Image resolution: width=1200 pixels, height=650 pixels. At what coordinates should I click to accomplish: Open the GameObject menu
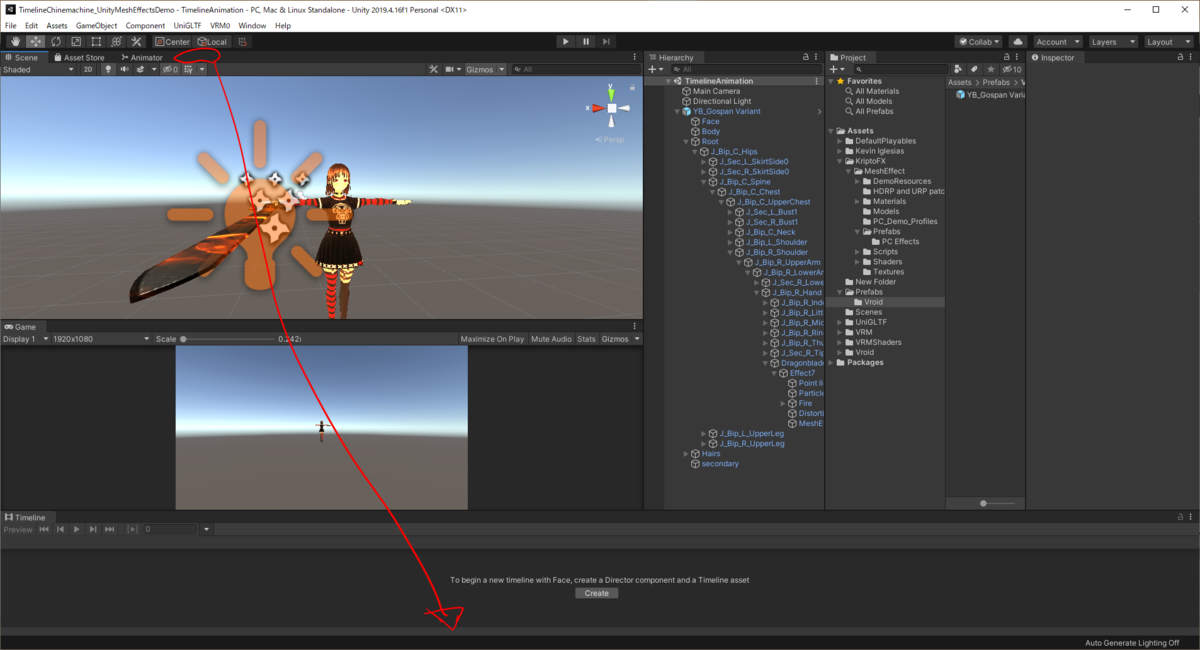pyautogui.click(x=96, y=25)
